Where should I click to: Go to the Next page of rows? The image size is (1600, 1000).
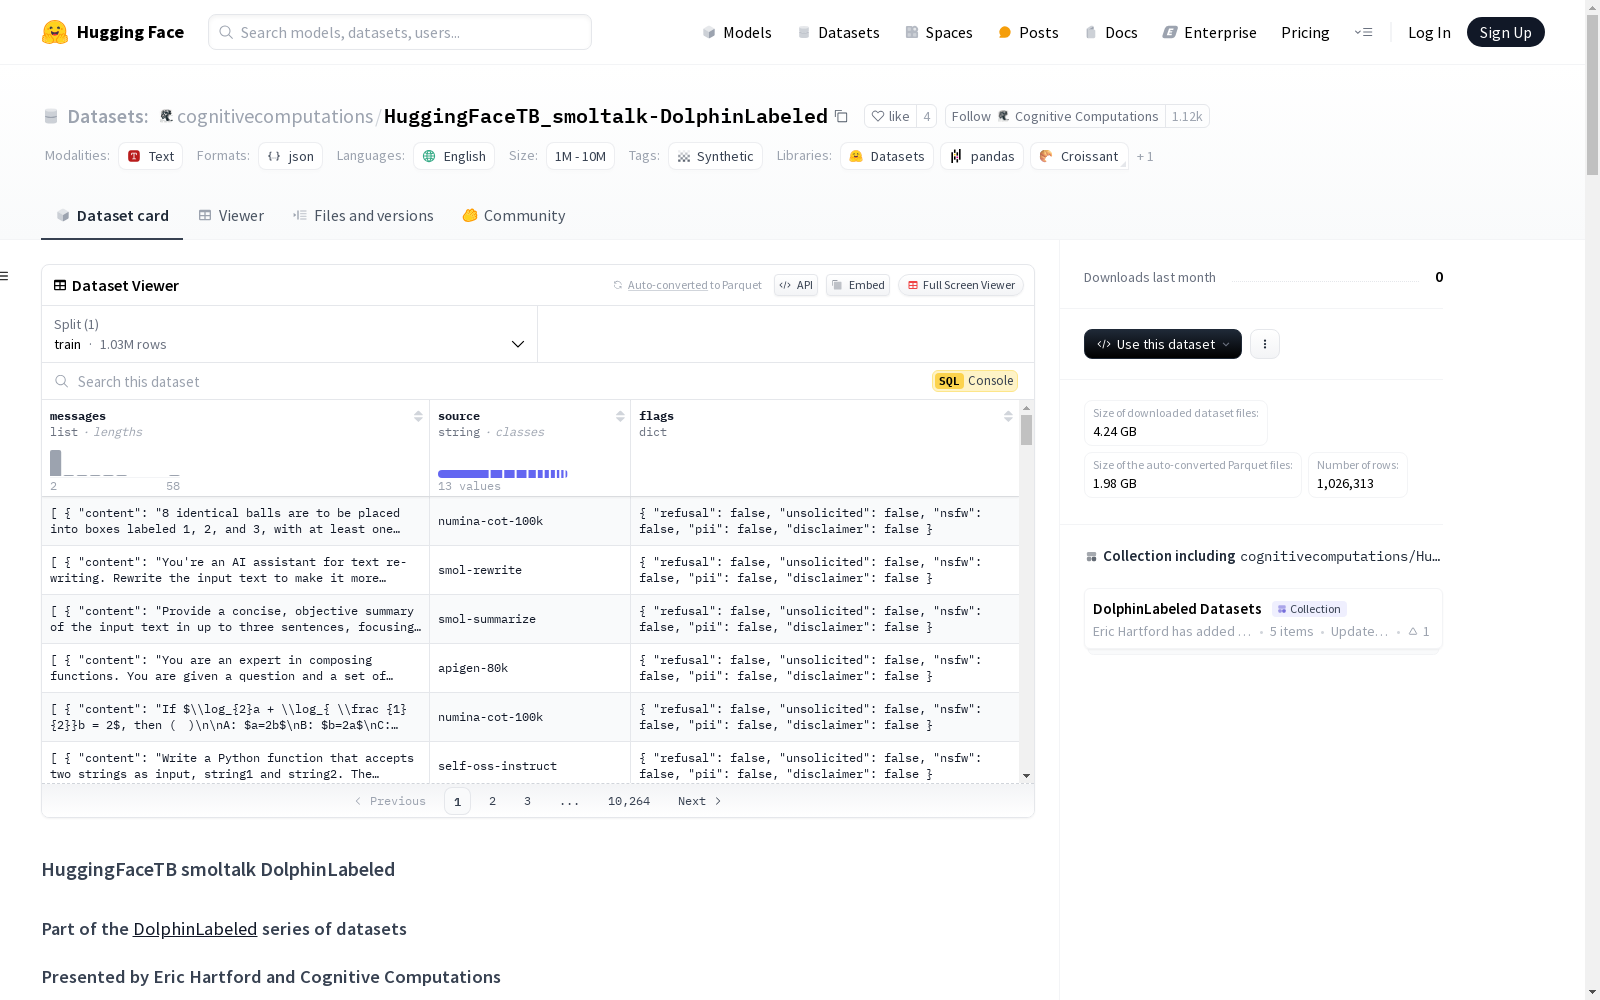tap(699, 801)
